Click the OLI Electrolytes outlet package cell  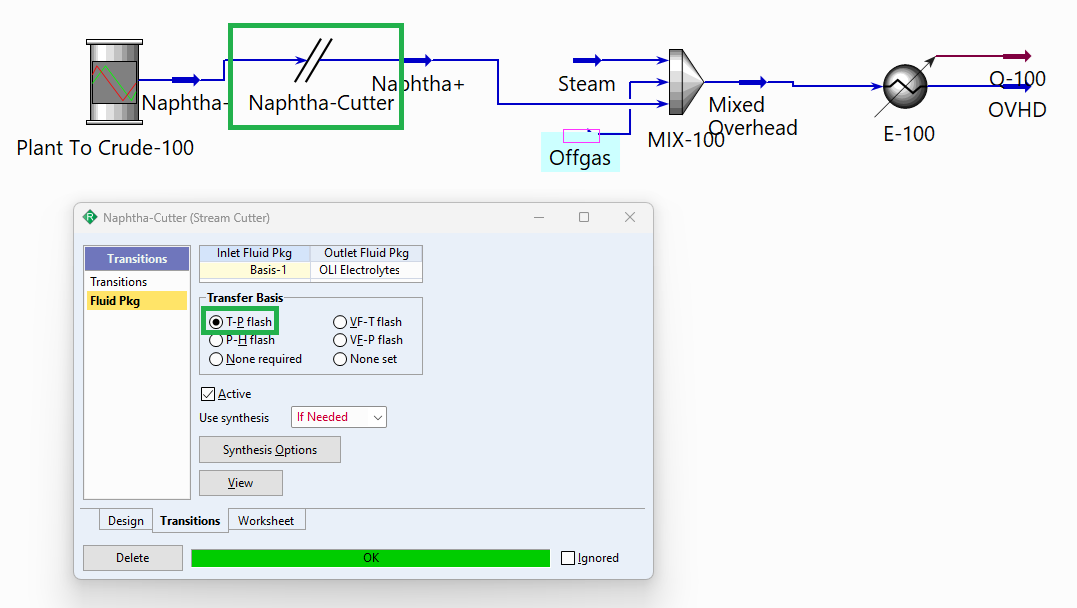366,270
